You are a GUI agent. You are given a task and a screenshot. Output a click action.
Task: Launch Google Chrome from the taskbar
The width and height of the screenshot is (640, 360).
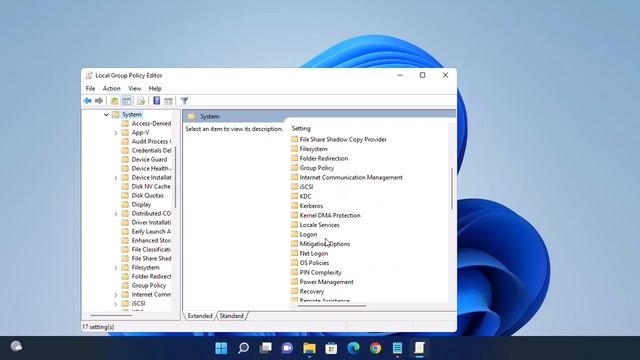pyautogui.click(x=376, y=348)
